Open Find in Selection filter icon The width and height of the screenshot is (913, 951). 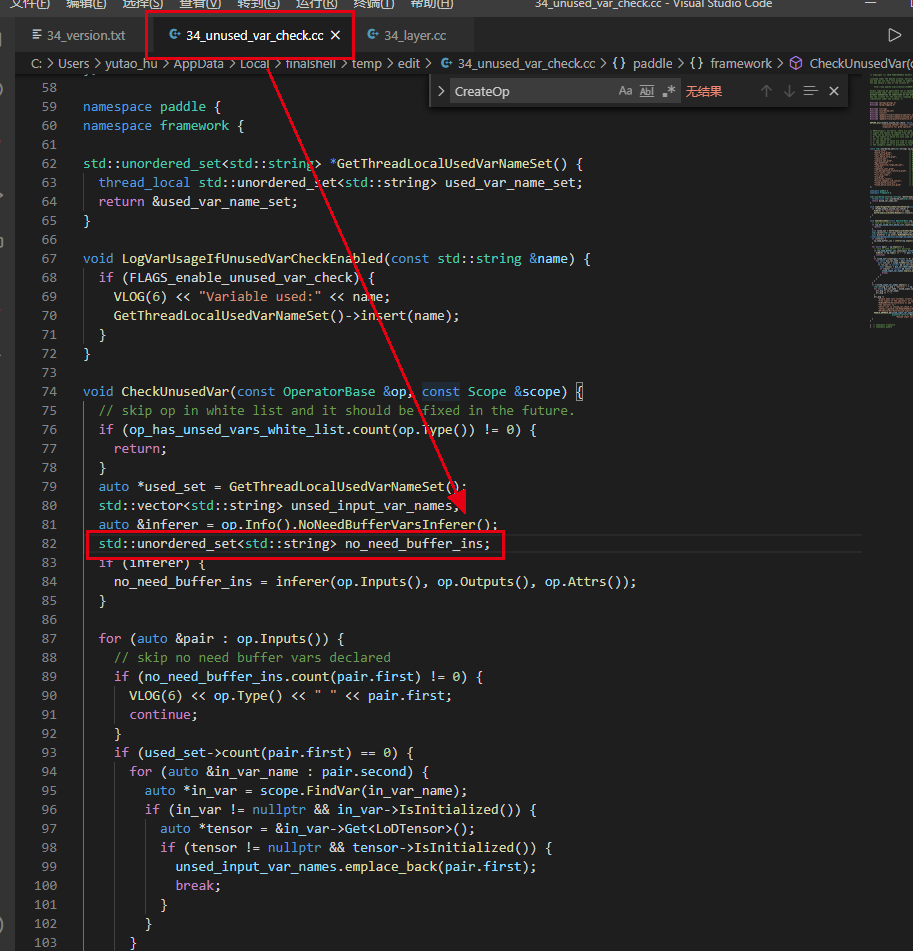[x=811, y=90]
